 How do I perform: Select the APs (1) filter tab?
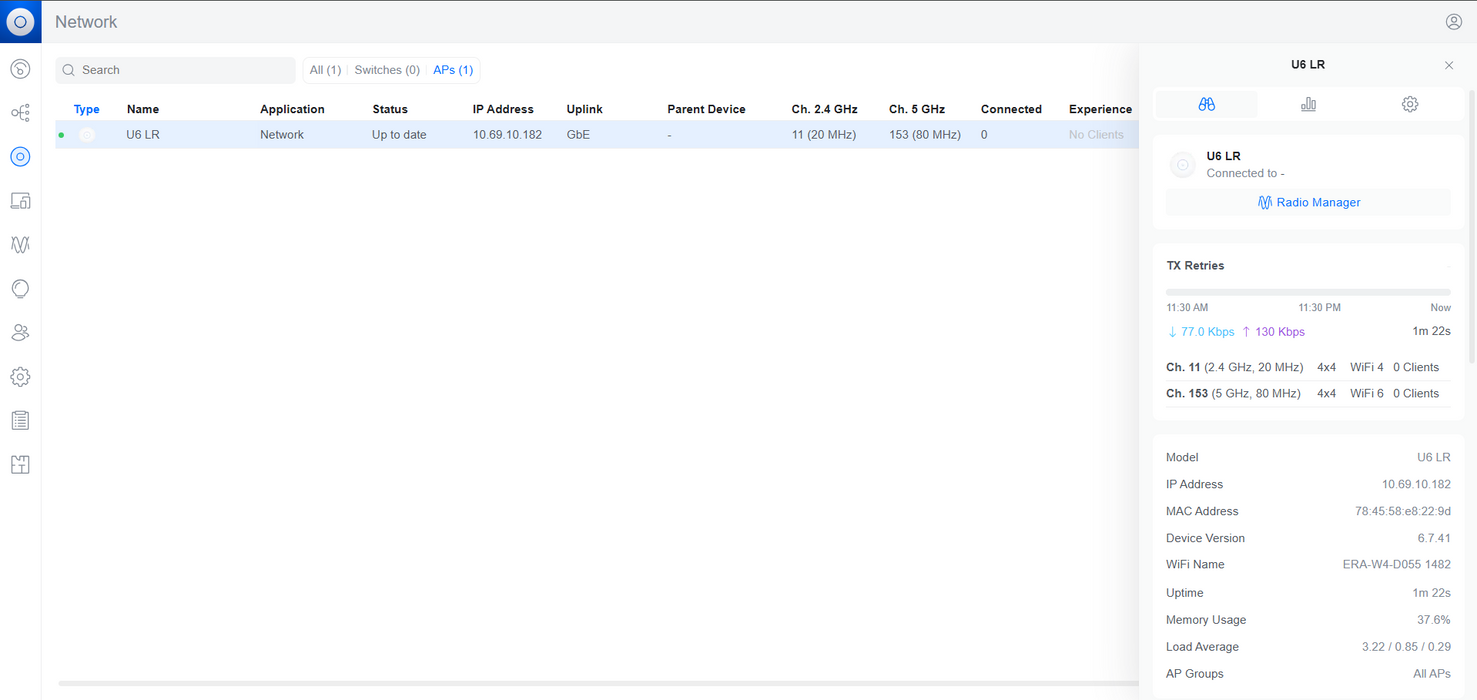(x=453, y=70)
